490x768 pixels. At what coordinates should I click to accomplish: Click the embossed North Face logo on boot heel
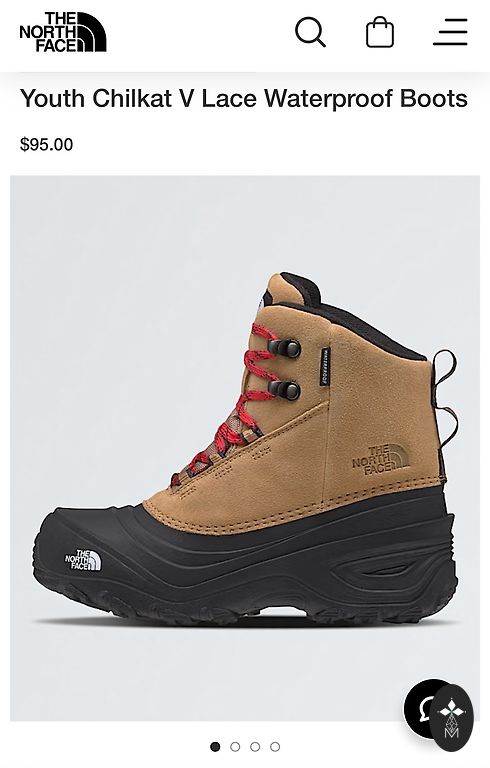tap(381, 460)
